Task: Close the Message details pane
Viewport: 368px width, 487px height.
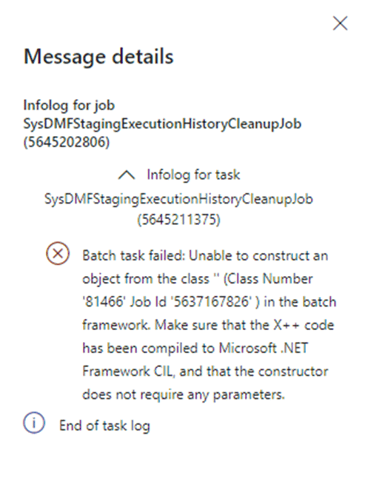Action: (x=340, y=23)
